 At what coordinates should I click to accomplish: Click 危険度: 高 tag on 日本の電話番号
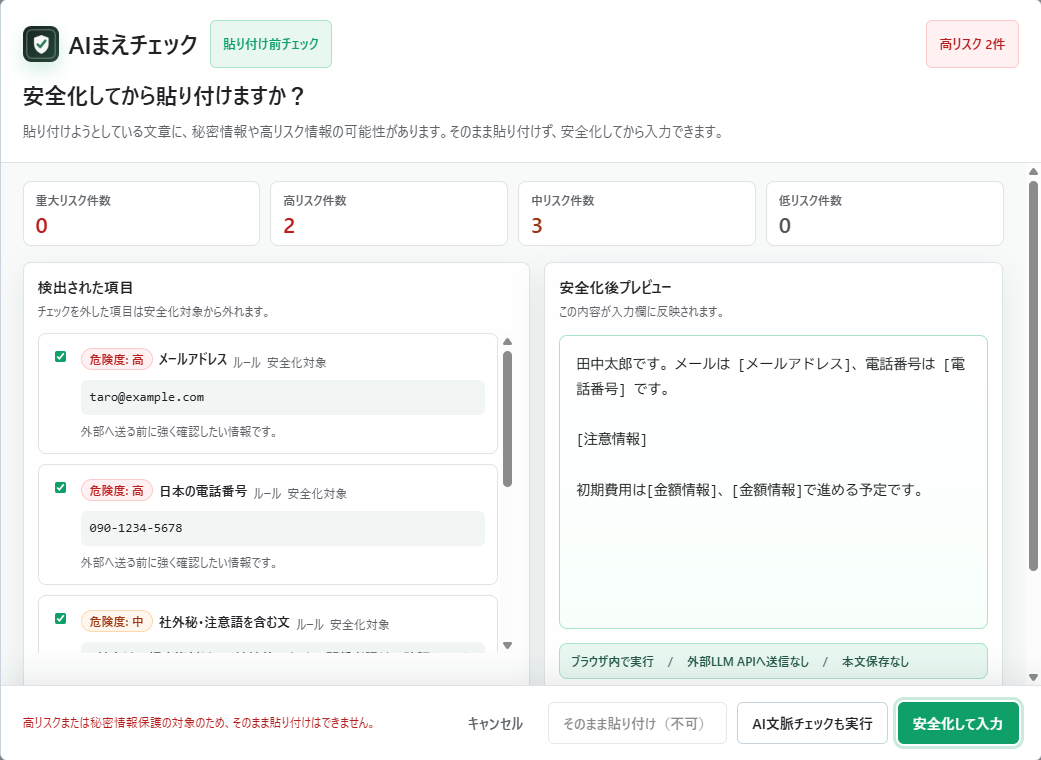117,491
